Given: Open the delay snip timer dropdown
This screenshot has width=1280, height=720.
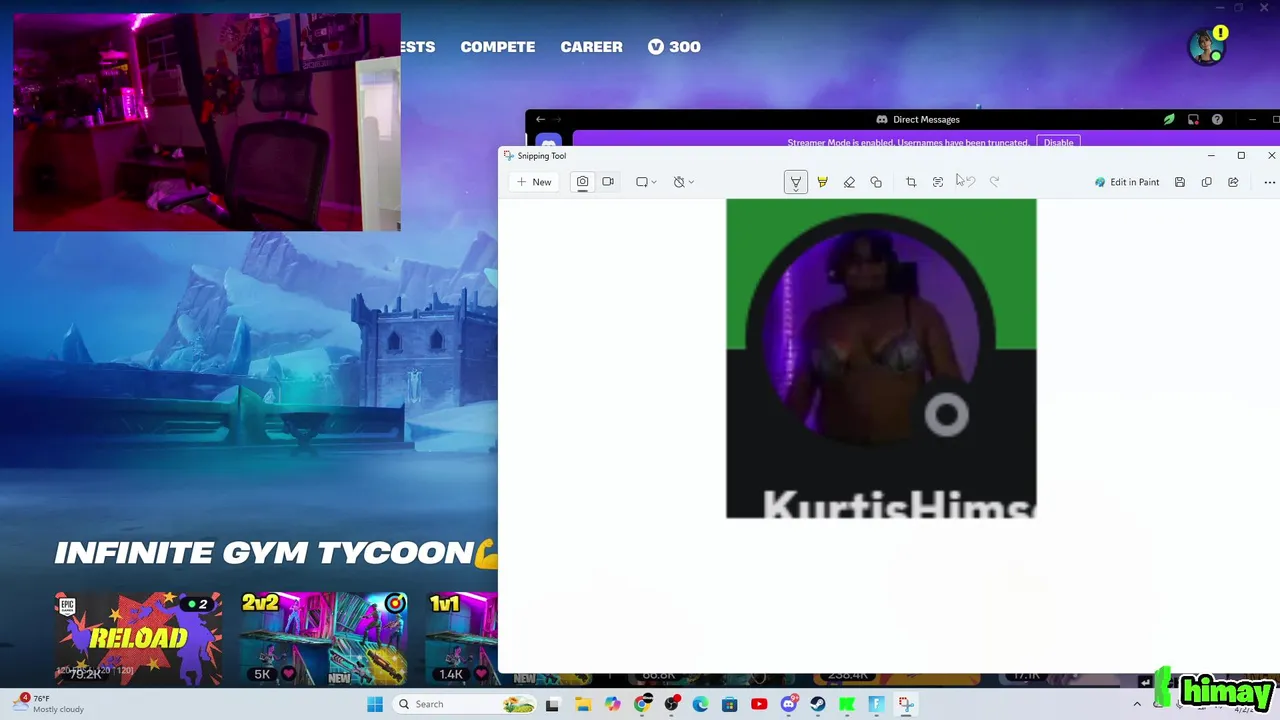Looking at the screenshot, I should pos(683,182).
